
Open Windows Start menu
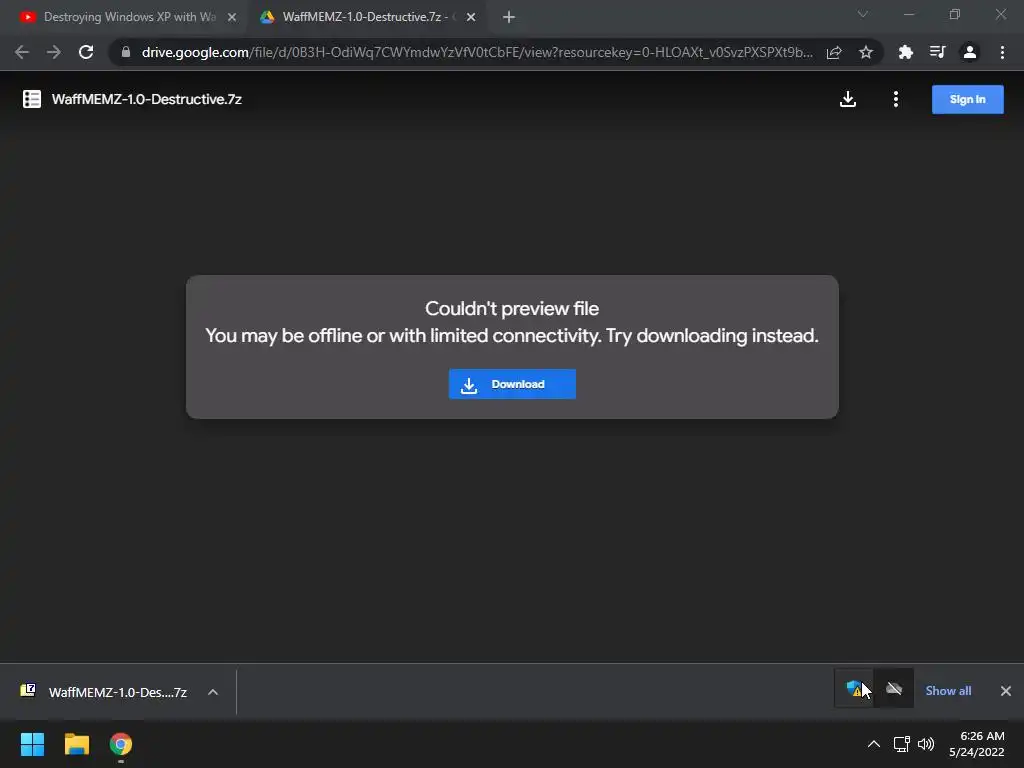pos(32,744)
